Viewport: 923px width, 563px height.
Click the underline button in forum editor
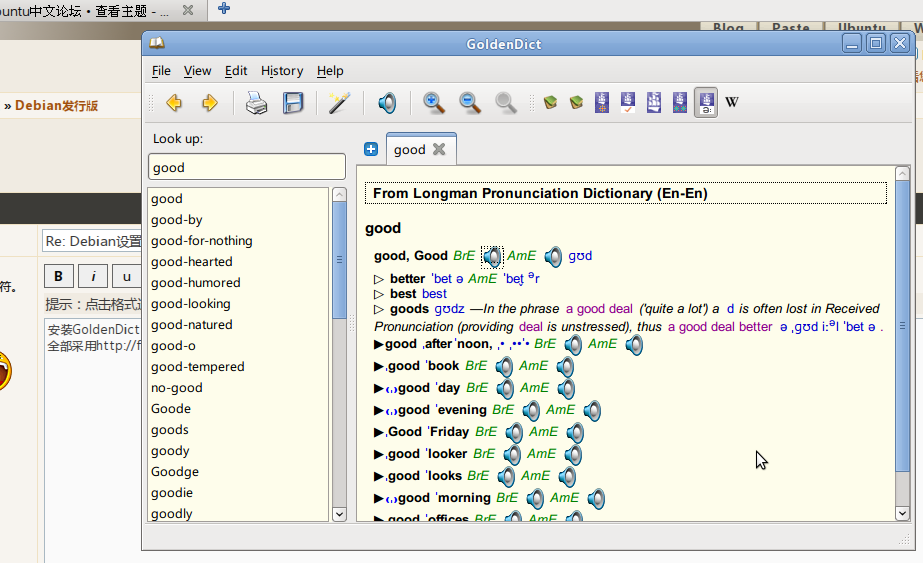click(127, 276)
